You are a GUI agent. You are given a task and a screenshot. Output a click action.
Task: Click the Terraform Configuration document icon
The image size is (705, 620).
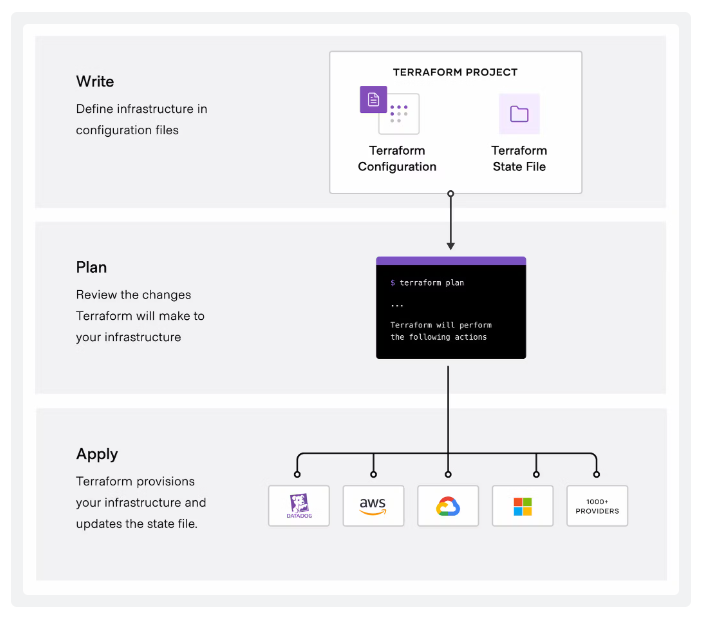373,99
